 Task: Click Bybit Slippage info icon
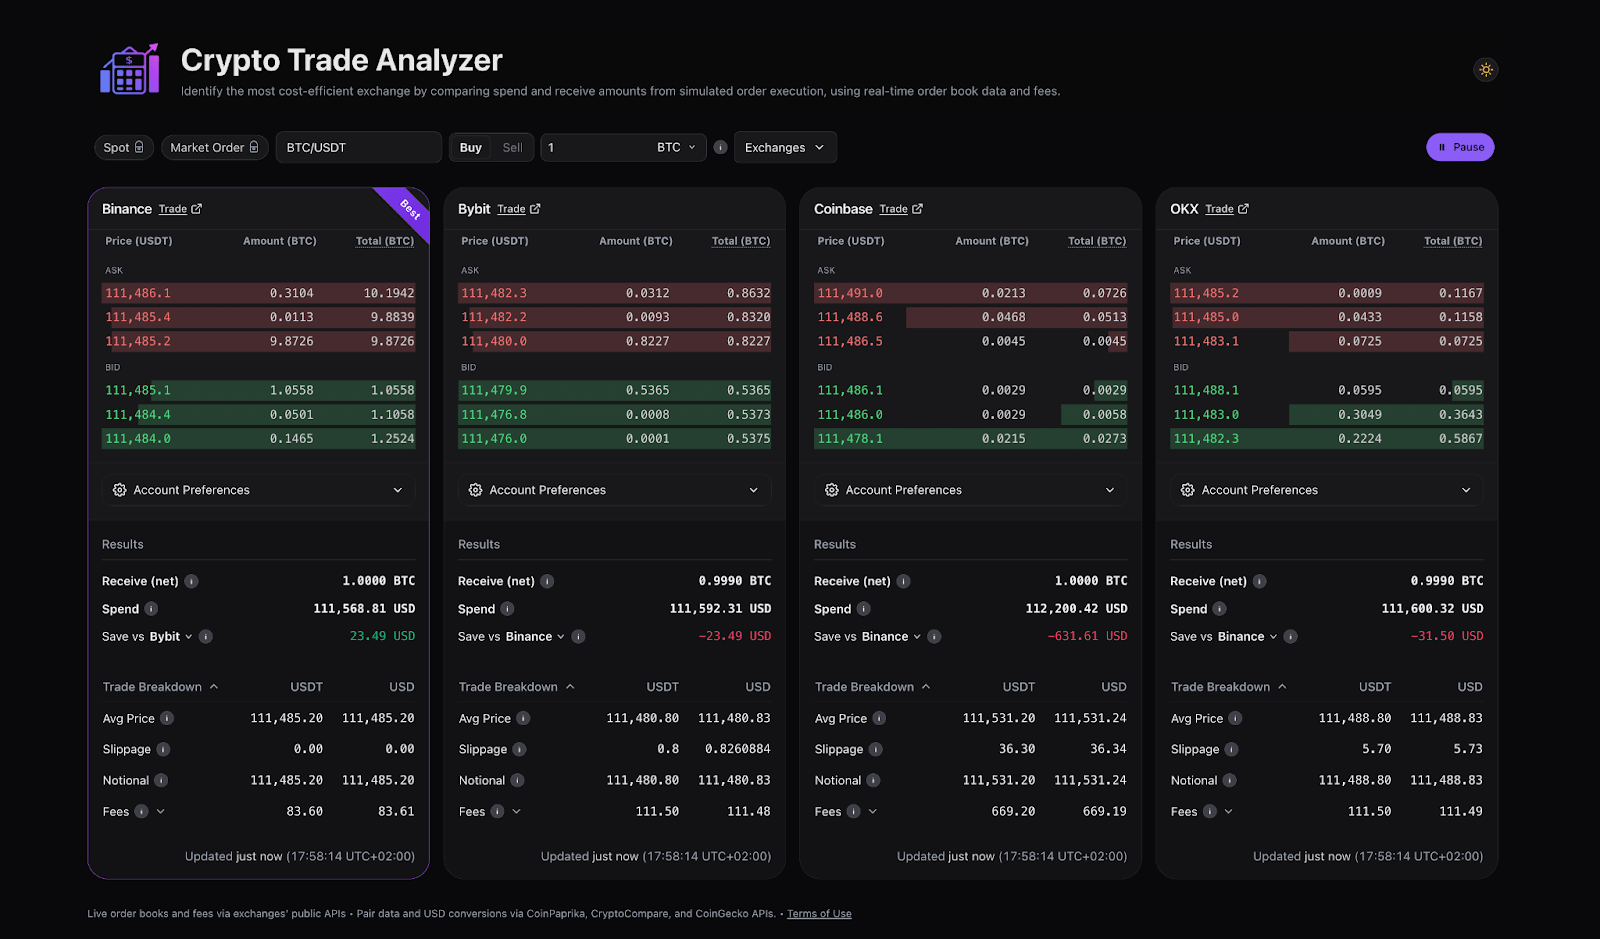(519, 749)
